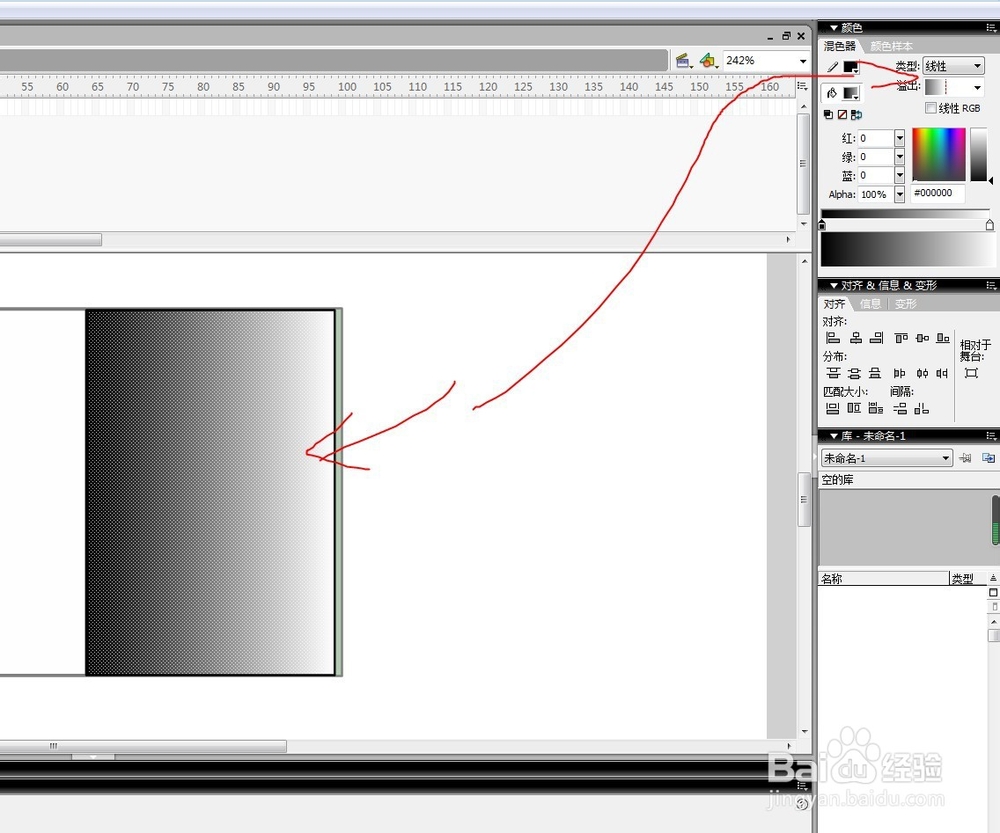1000x833 pixels.
Task: Open the library panel options menu
Action: point(991,436)
